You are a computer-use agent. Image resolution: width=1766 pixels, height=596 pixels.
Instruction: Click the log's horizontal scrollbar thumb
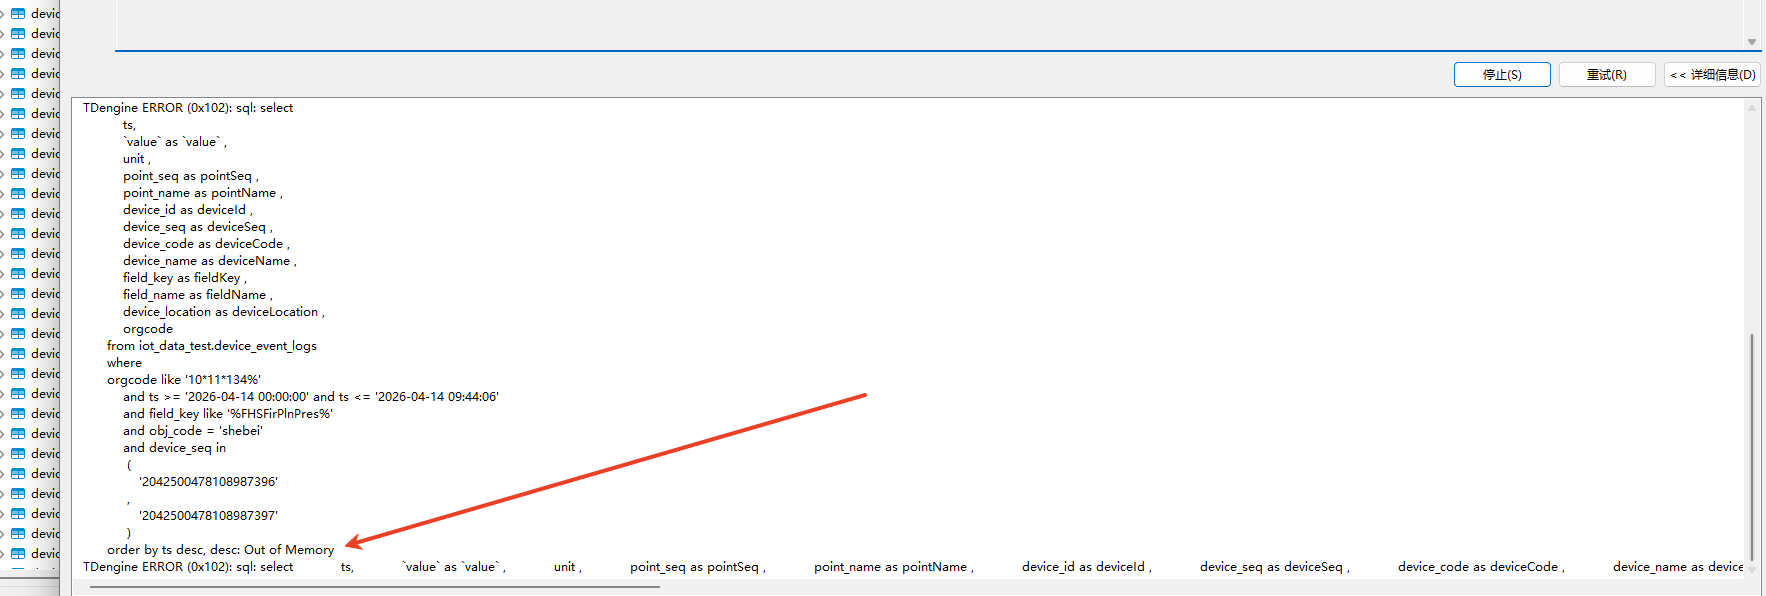coord(374,587)
